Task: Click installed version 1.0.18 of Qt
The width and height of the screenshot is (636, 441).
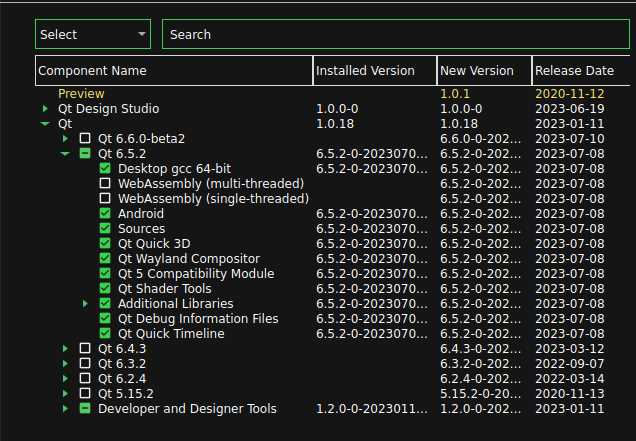Action: coord(335,124)
